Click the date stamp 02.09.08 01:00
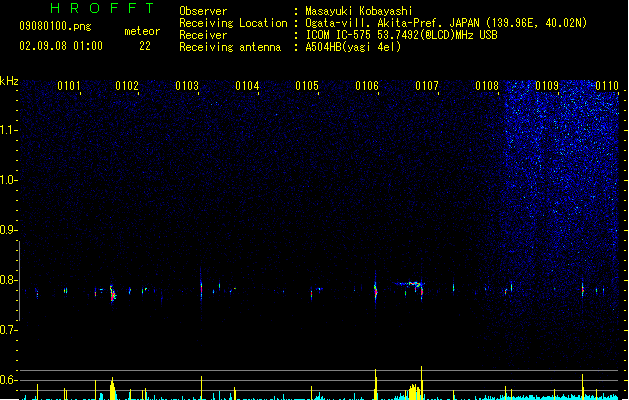 pos(61,46)
